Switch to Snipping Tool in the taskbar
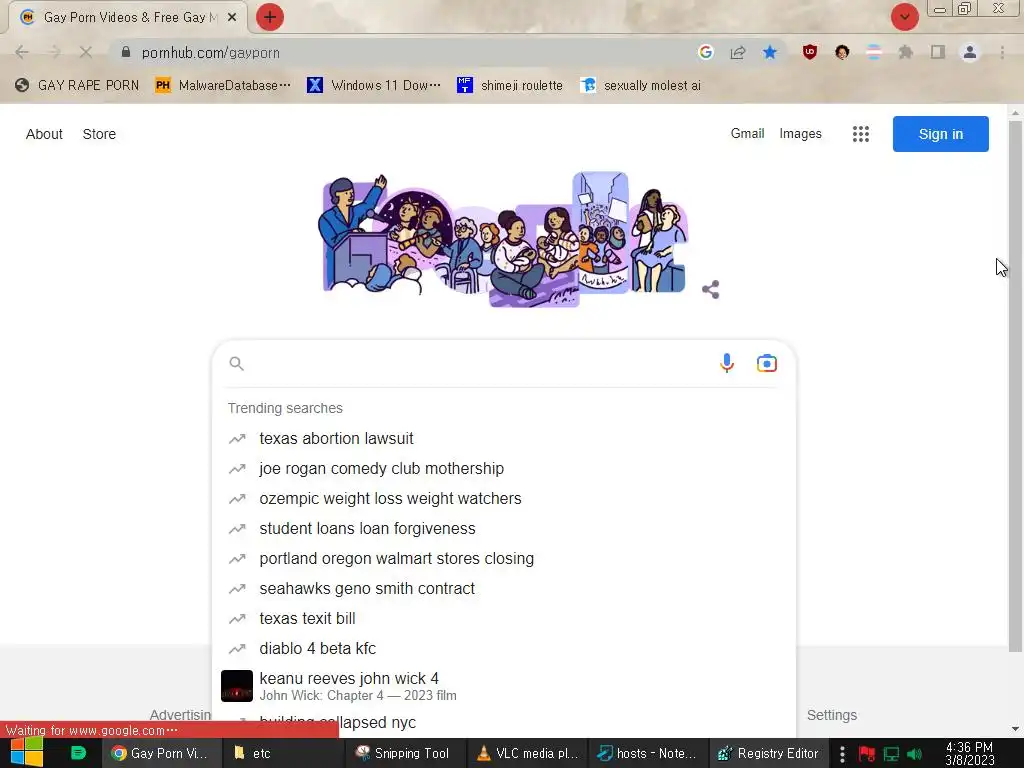Viewport: 1024px width, 768px height. (x=406, y=753)
